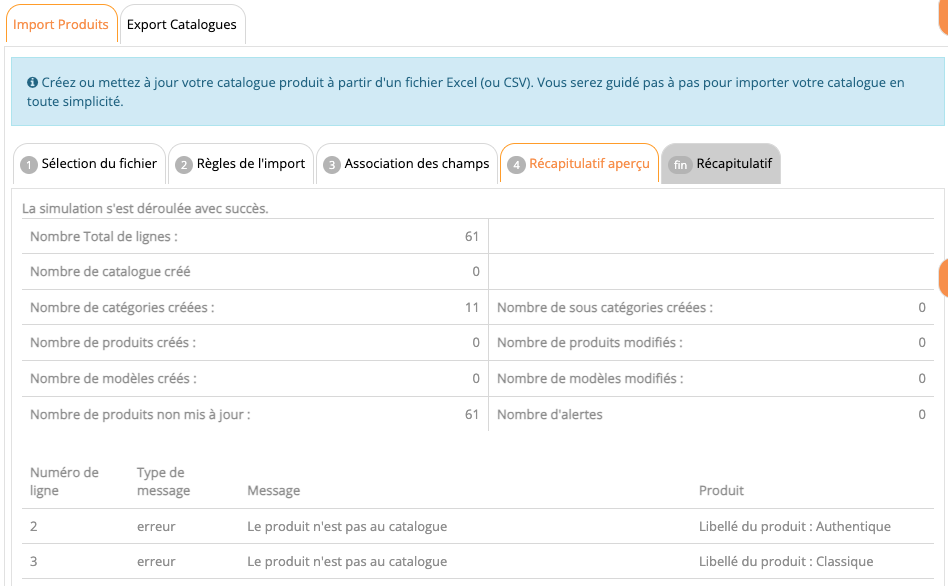
Task: Click the 'Nombre Total de lignes' label
Action: [x=104, y=237]
